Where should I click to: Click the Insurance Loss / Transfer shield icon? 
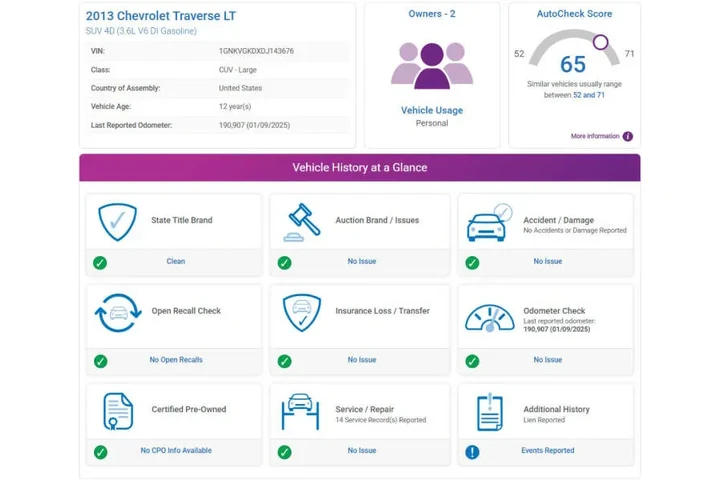pyautogui.click(x=302, y=313)
